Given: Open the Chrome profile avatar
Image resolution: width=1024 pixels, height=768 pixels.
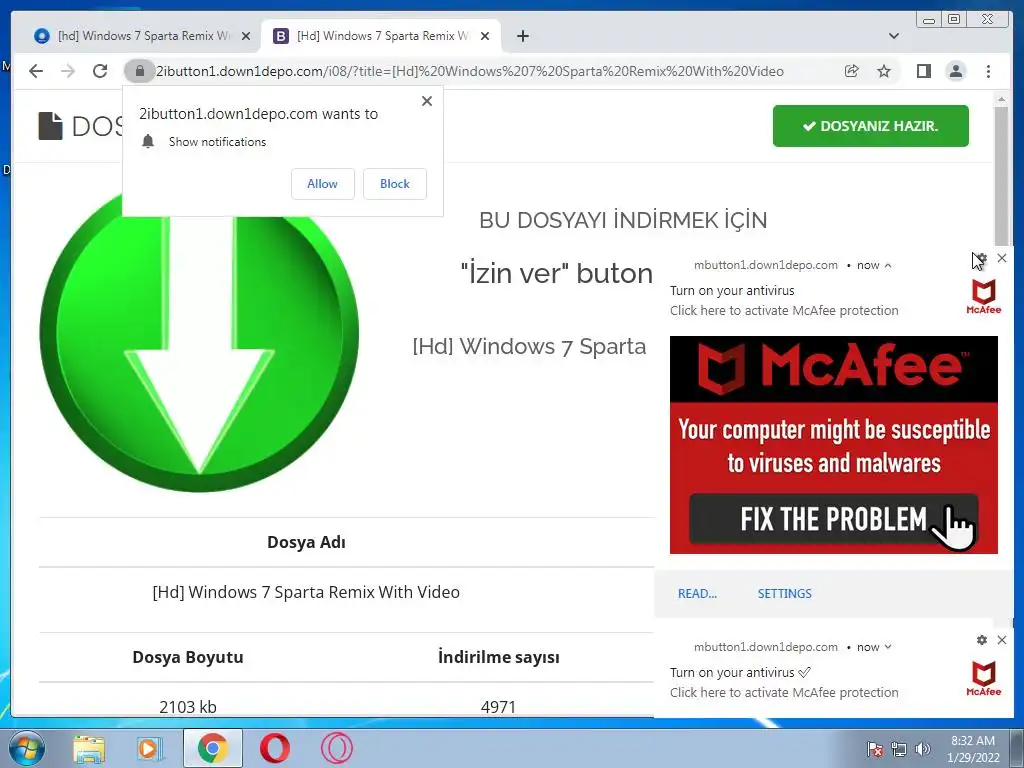Looking at the screenshot, I should click(x=955, y=71).
